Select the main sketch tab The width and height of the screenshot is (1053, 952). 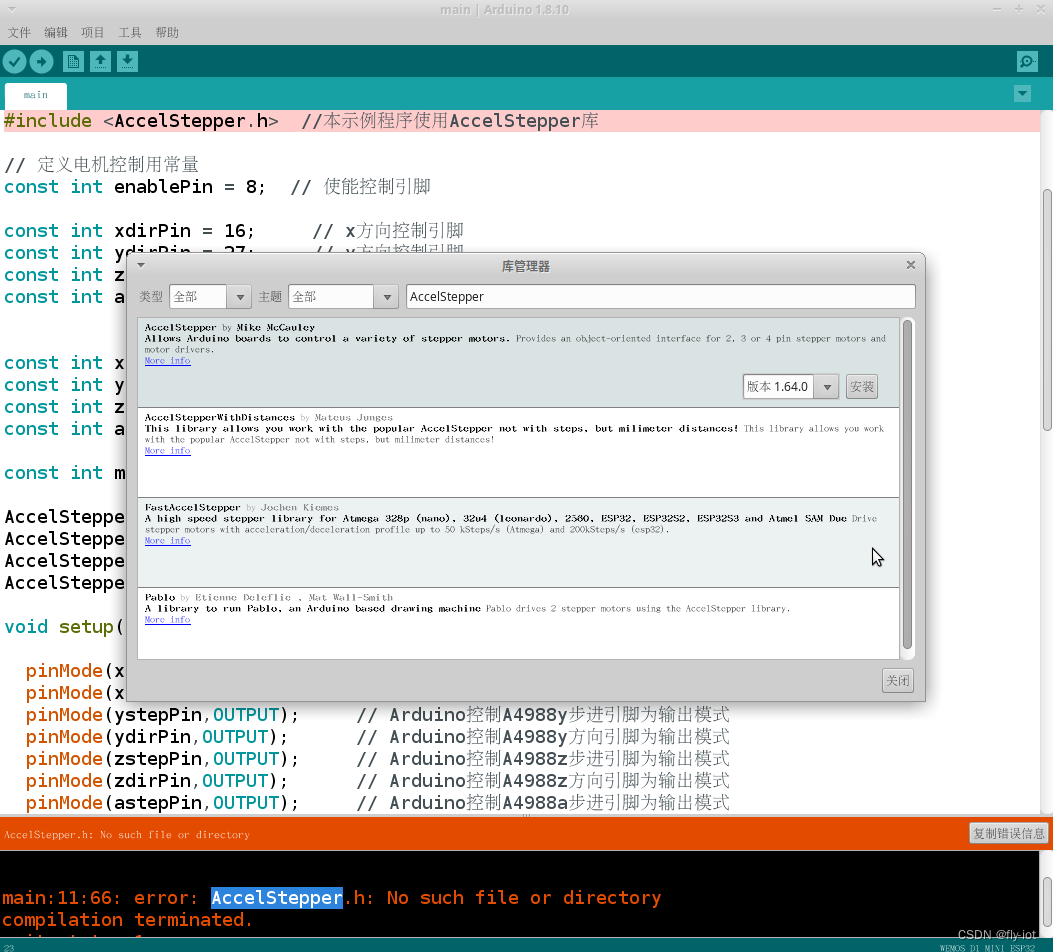(36, 95)
